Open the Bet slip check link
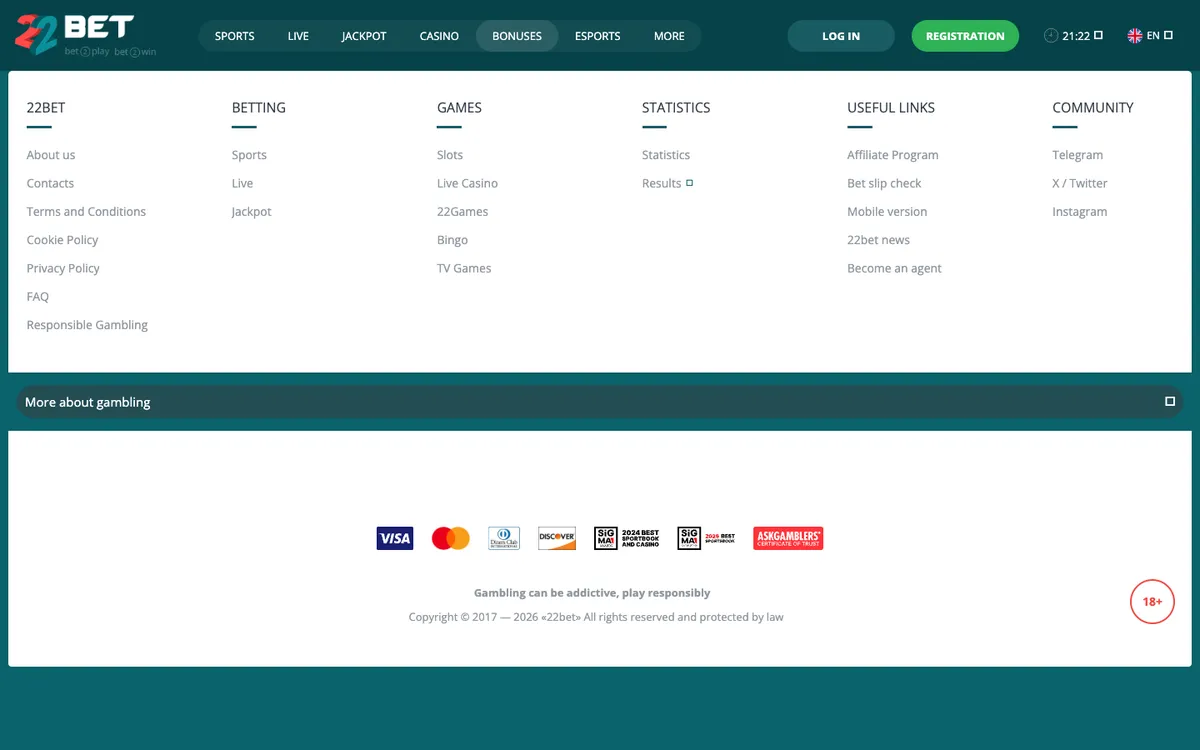The width and height of the screenshot is (1200, 750). click(x=884, y=183)
